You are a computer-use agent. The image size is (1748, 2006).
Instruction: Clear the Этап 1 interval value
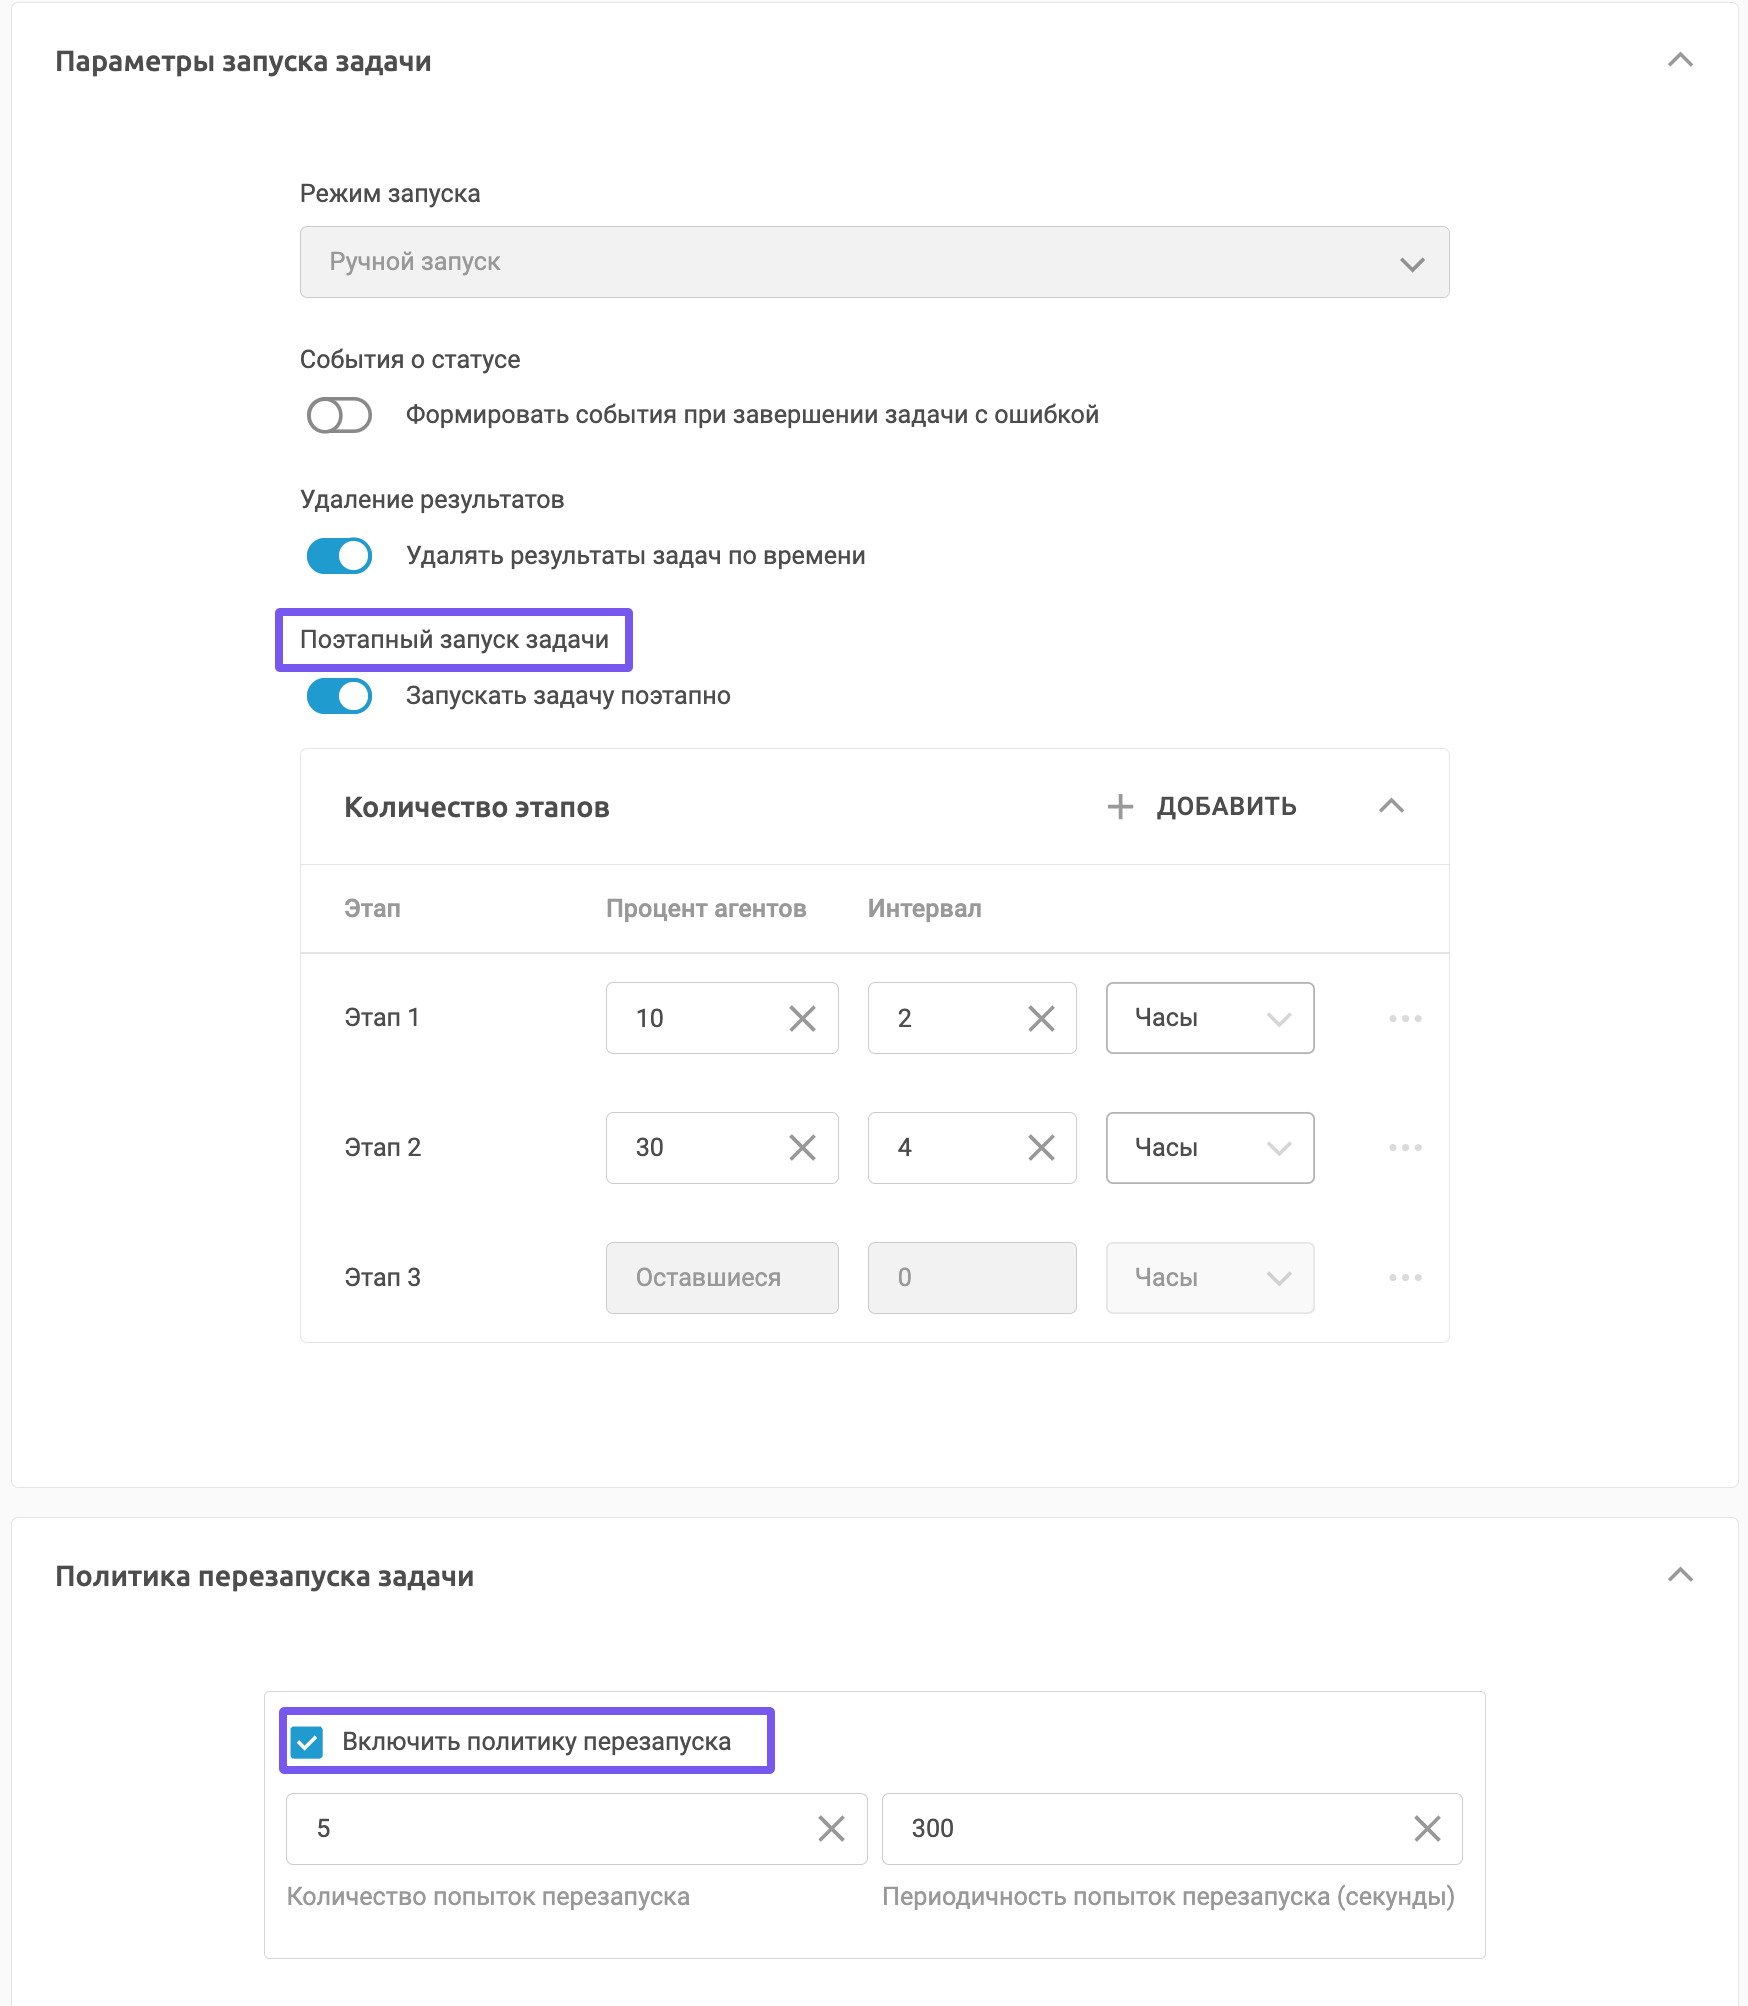click(x=1041, y=1018)
